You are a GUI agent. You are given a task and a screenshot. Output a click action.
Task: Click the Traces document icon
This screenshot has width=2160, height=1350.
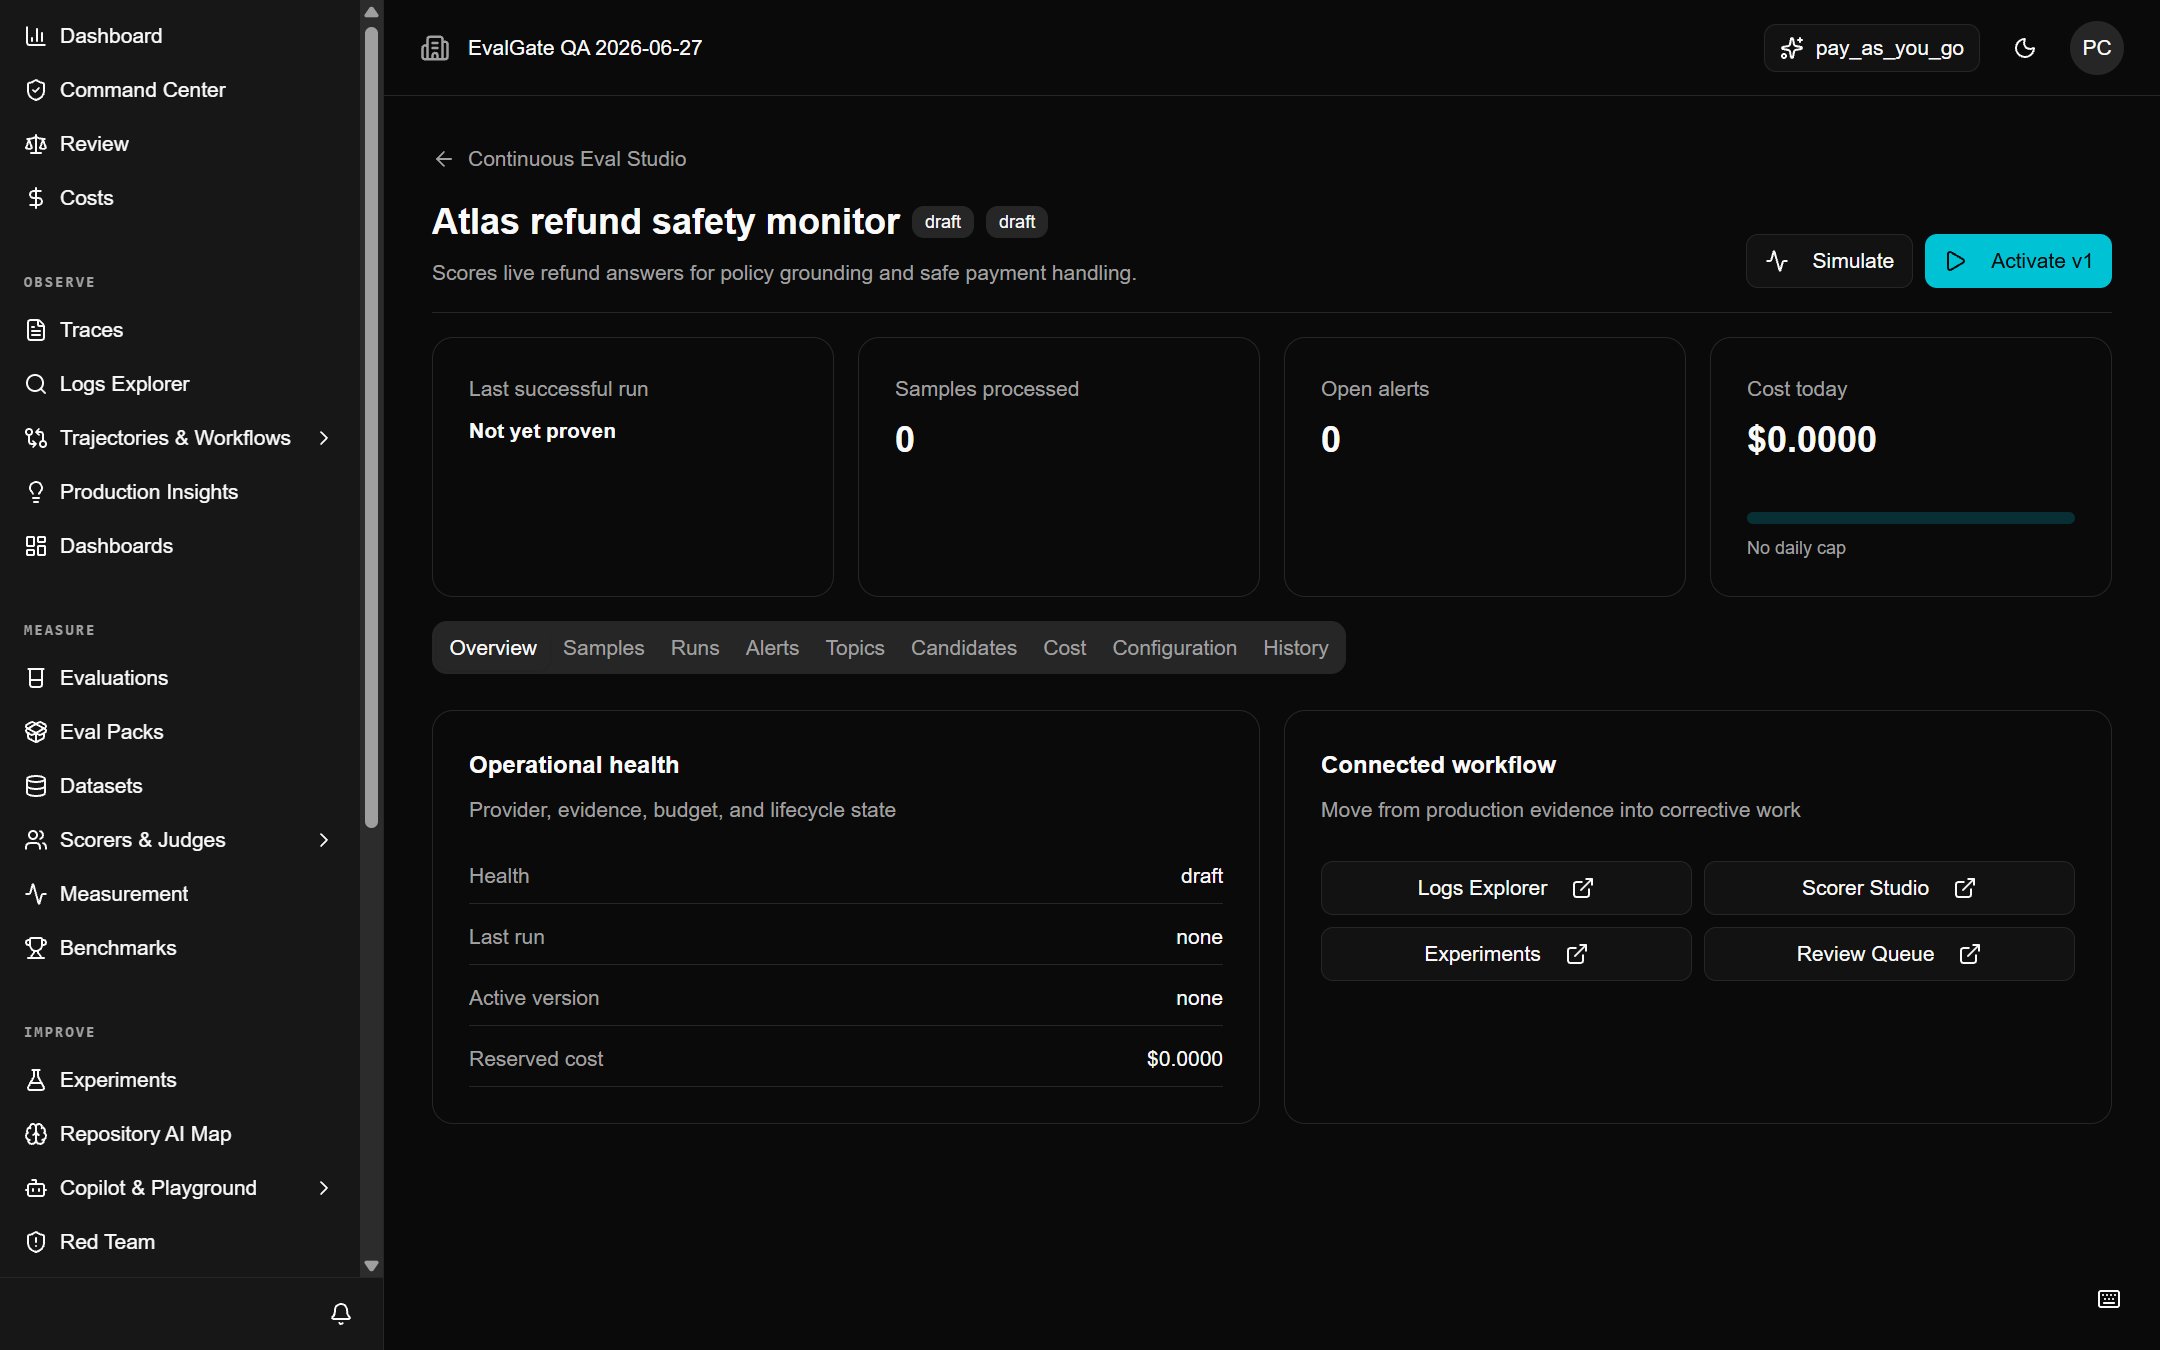coord(36,330)
